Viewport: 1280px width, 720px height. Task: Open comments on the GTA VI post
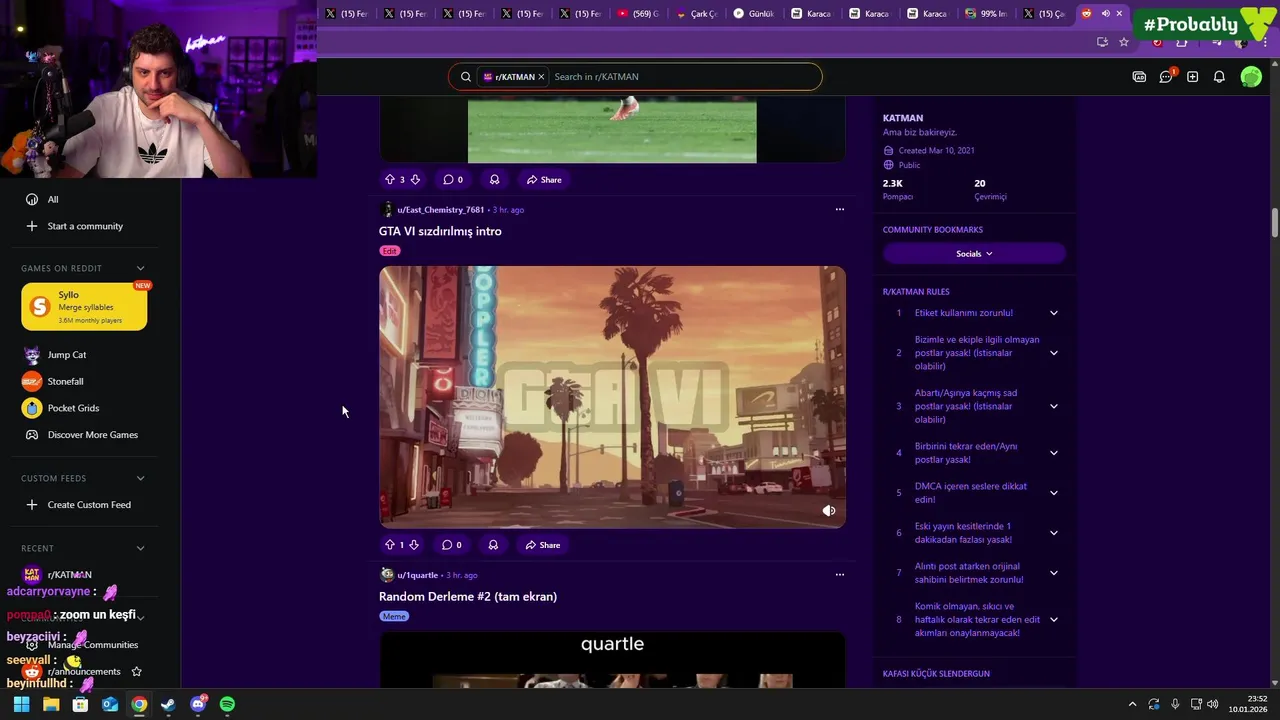pos(453,545)
